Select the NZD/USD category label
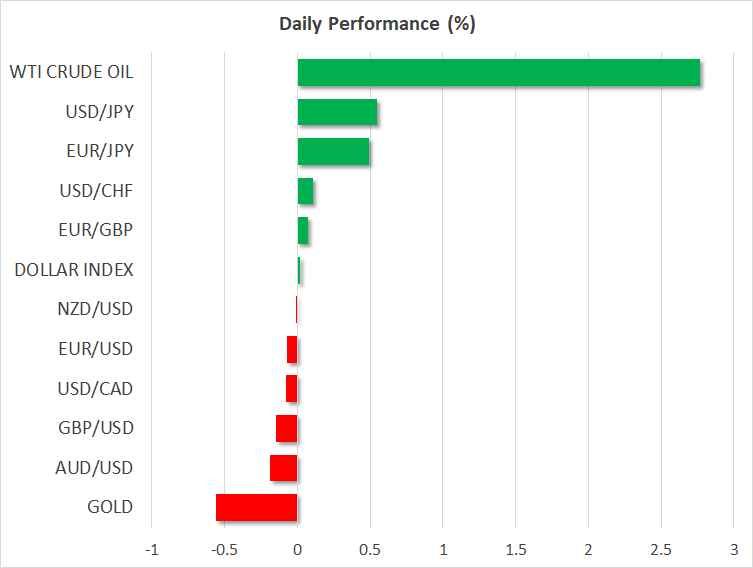The height and width of the screenshot is (568, 753). [x=95, y=309]
